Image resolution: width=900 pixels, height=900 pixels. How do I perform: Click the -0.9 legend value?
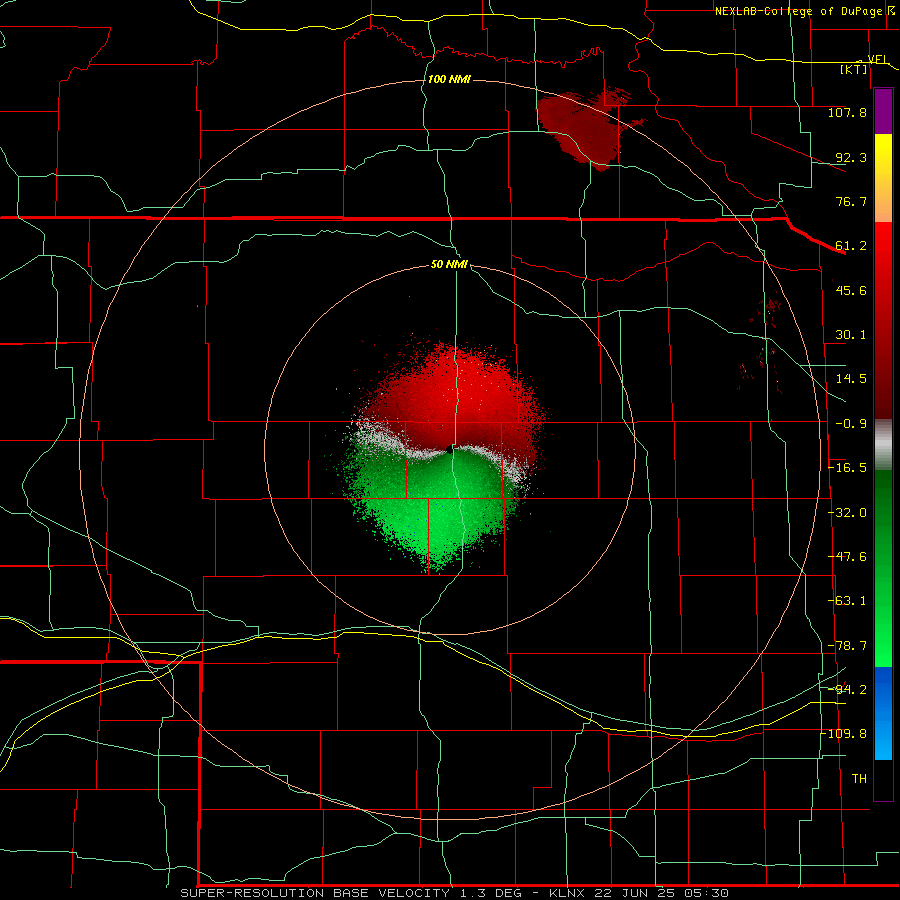[851, 424]
